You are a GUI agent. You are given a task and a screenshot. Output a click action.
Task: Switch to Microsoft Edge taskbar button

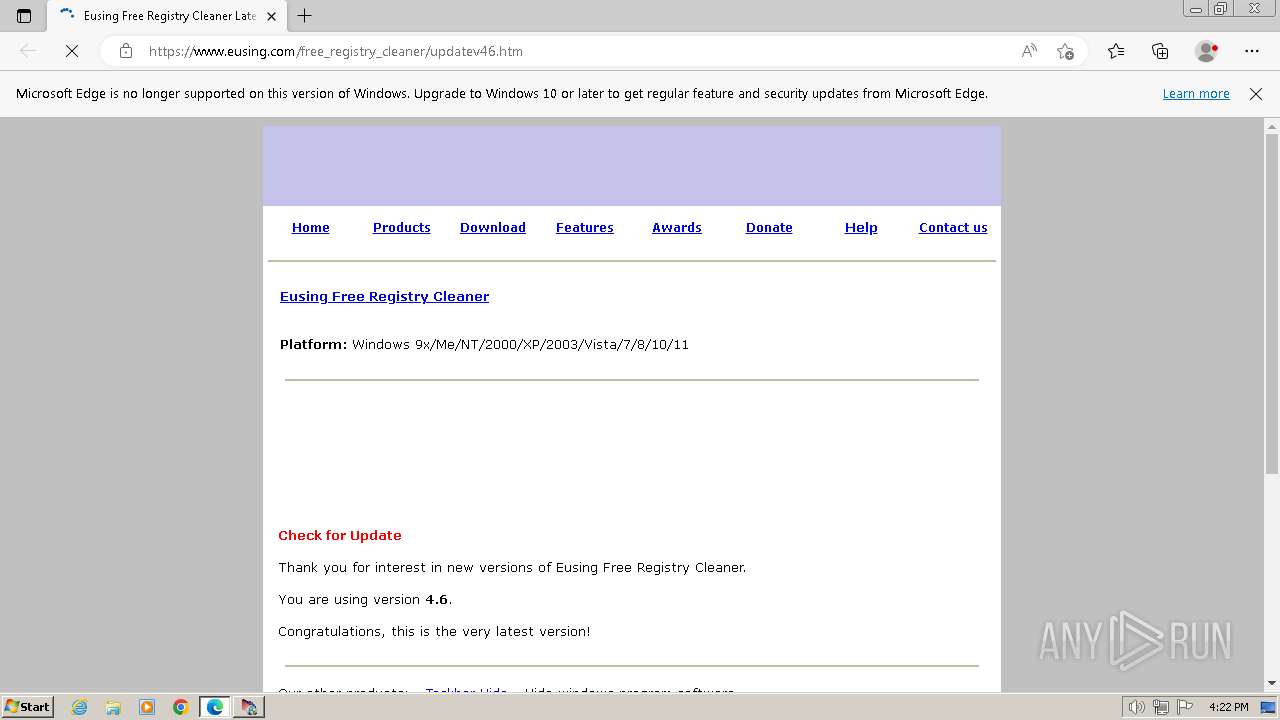pyautogui.click(x=215, y=707)
